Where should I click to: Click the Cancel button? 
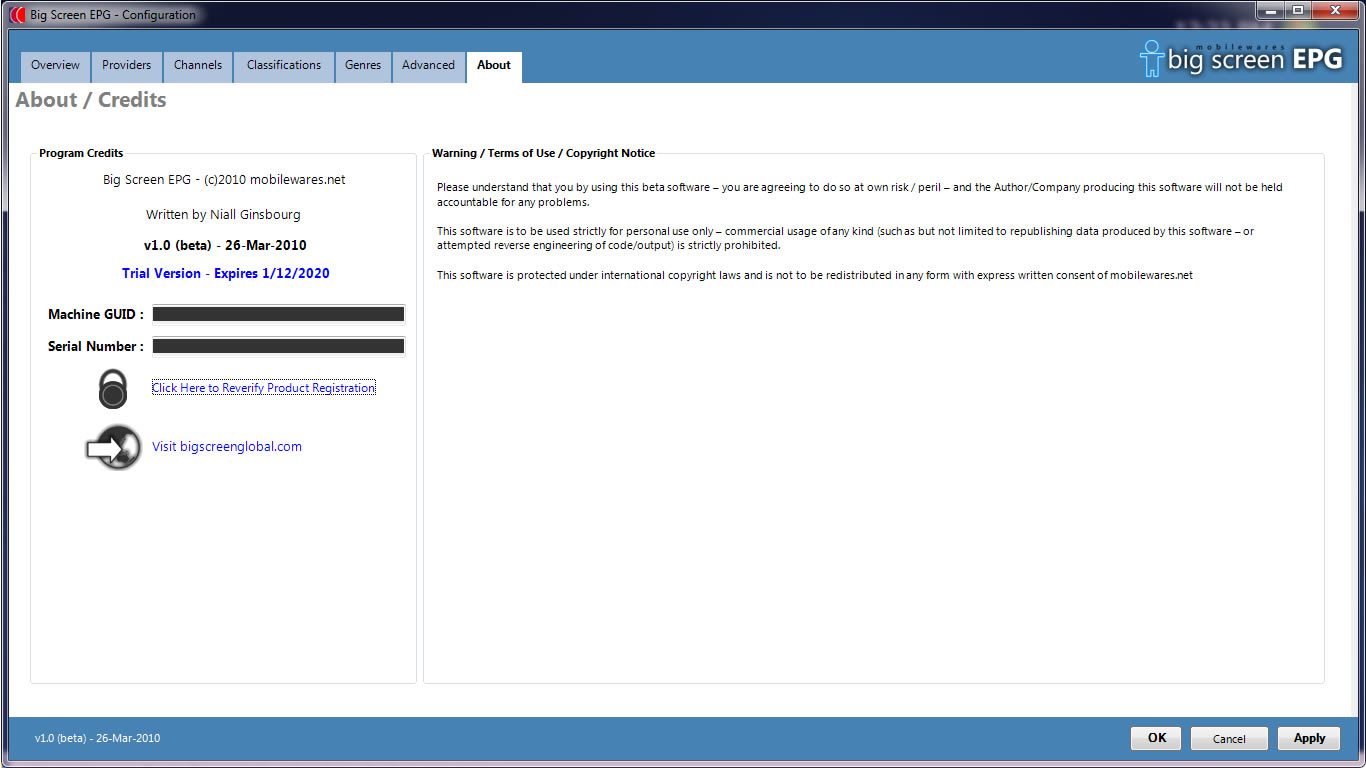1229,739
